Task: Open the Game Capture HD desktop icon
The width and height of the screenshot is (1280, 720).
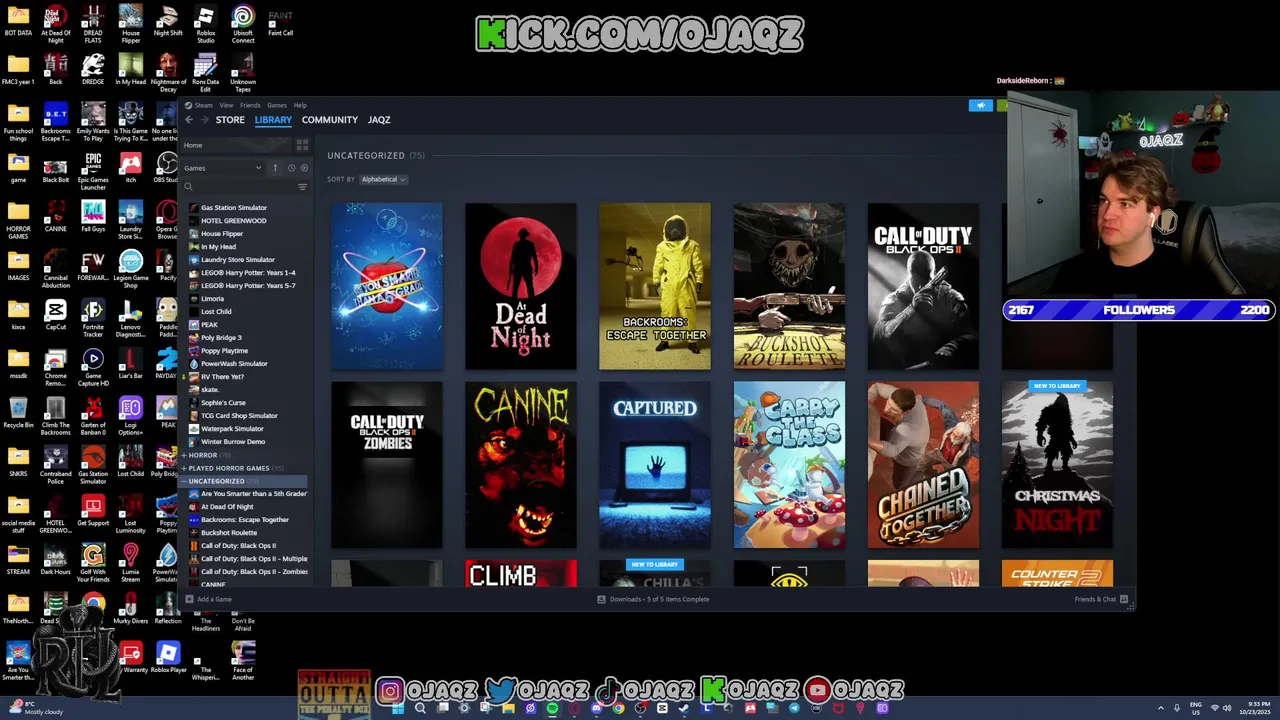Action: pos(93,368)
